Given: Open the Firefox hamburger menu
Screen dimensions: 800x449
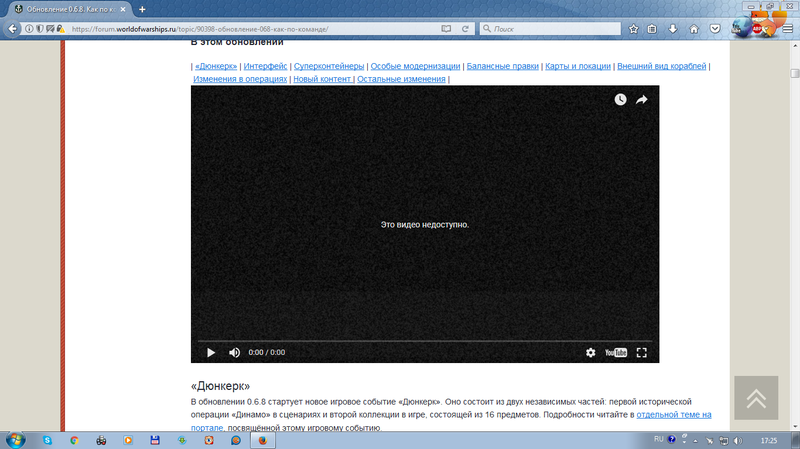Looking at the screenshot, I should [788, 29].
